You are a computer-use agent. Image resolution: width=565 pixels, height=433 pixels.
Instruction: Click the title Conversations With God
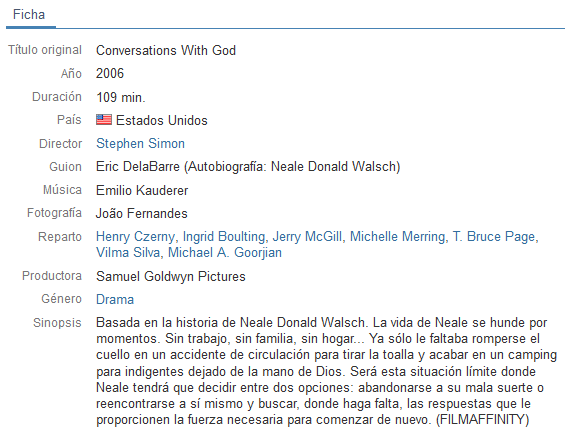tap(166, 50)
